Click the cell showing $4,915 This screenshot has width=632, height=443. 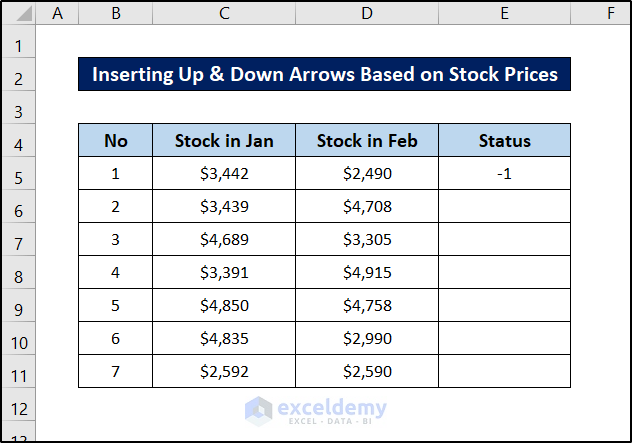(367, 273)
